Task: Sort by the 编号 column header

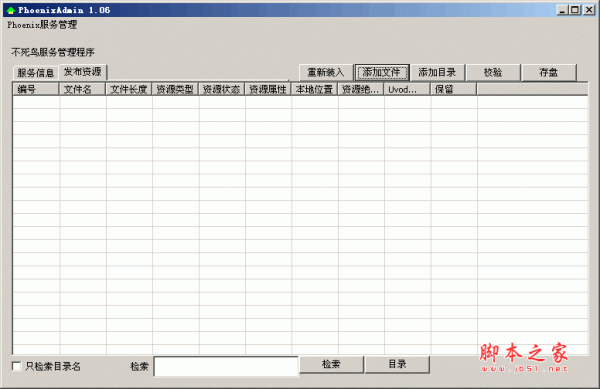Action: pos(36,90)
